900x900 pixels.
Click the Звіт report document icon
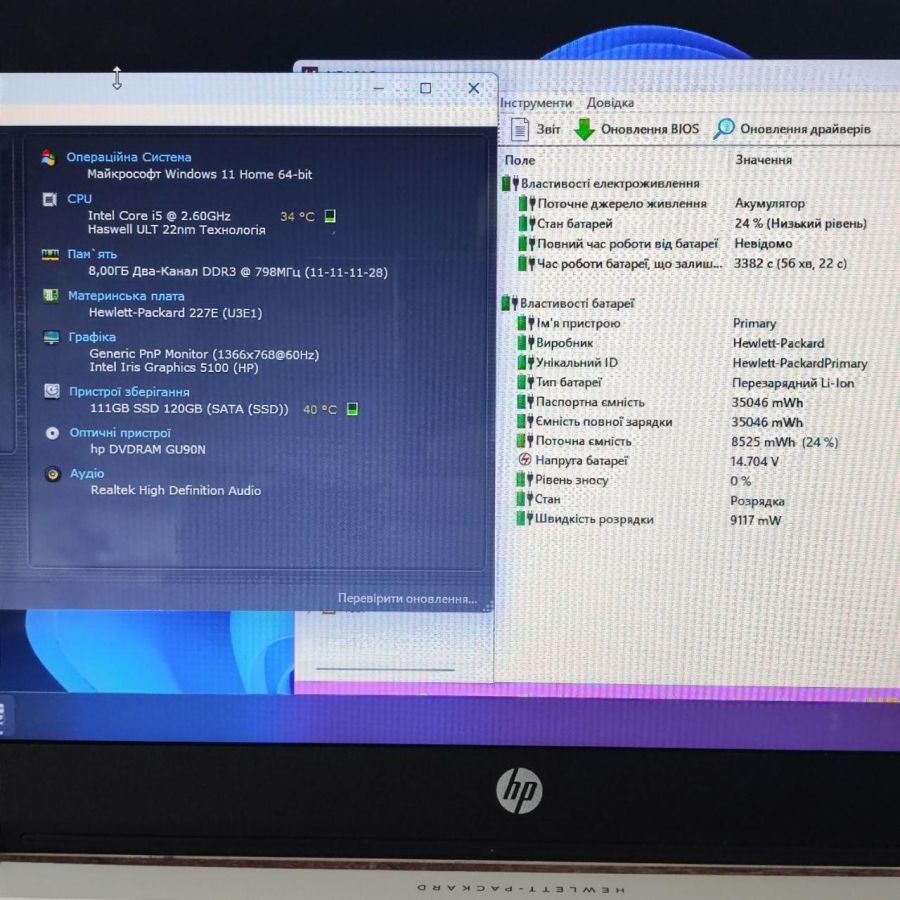[519, 129]
